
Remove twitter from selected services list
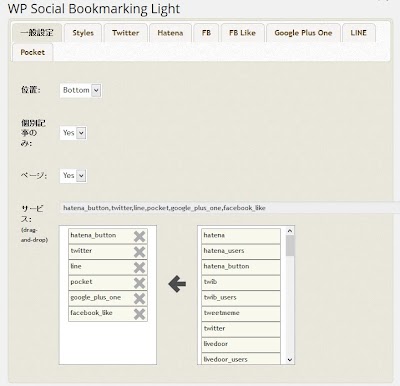[139, 252]
